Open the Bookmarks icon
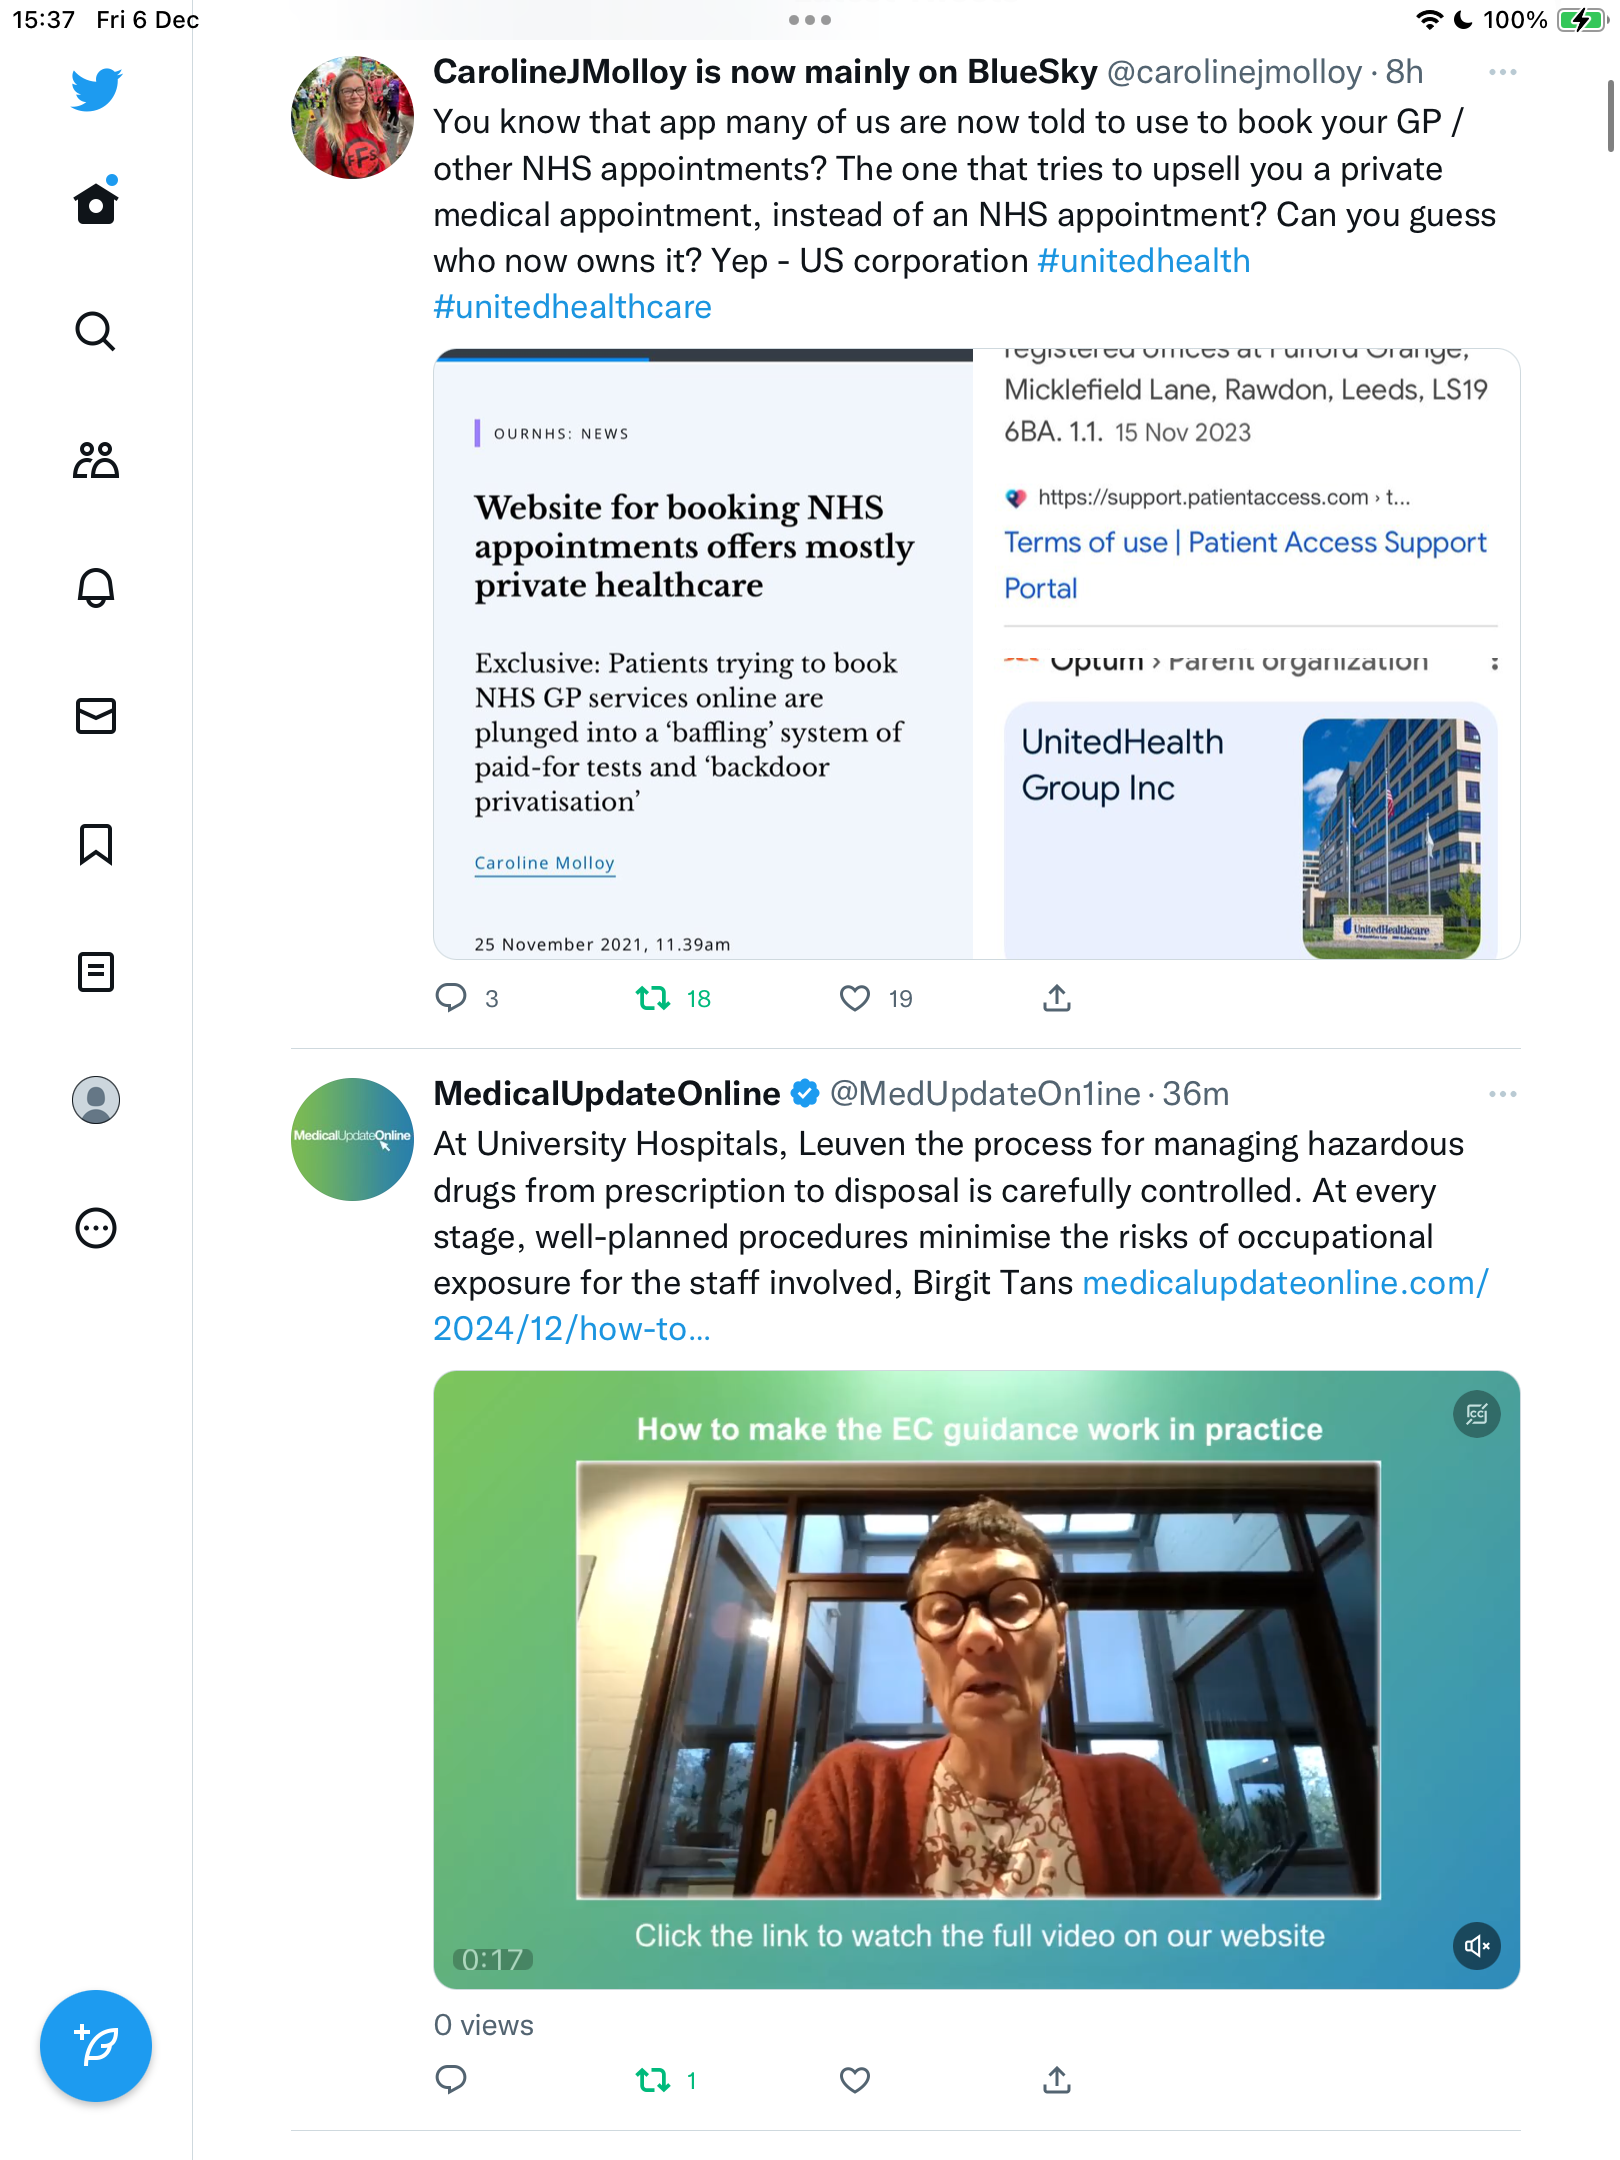Screen dimensions: 1620x2160 (96, 844)
